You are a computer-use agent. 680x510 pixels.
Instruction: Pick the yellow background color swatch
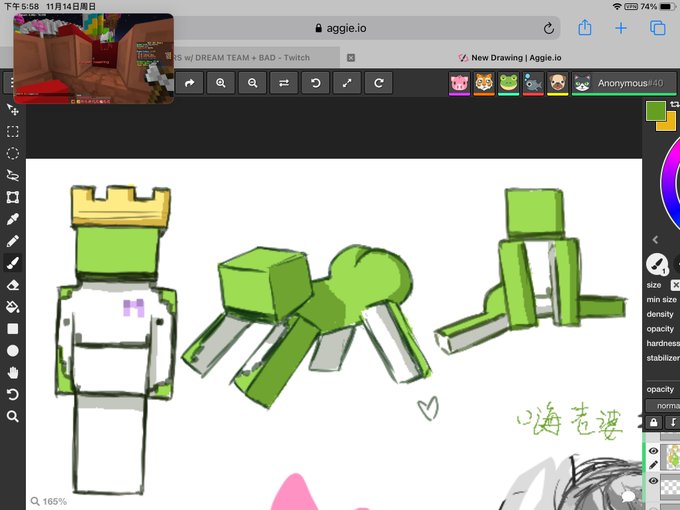[669, 124]
